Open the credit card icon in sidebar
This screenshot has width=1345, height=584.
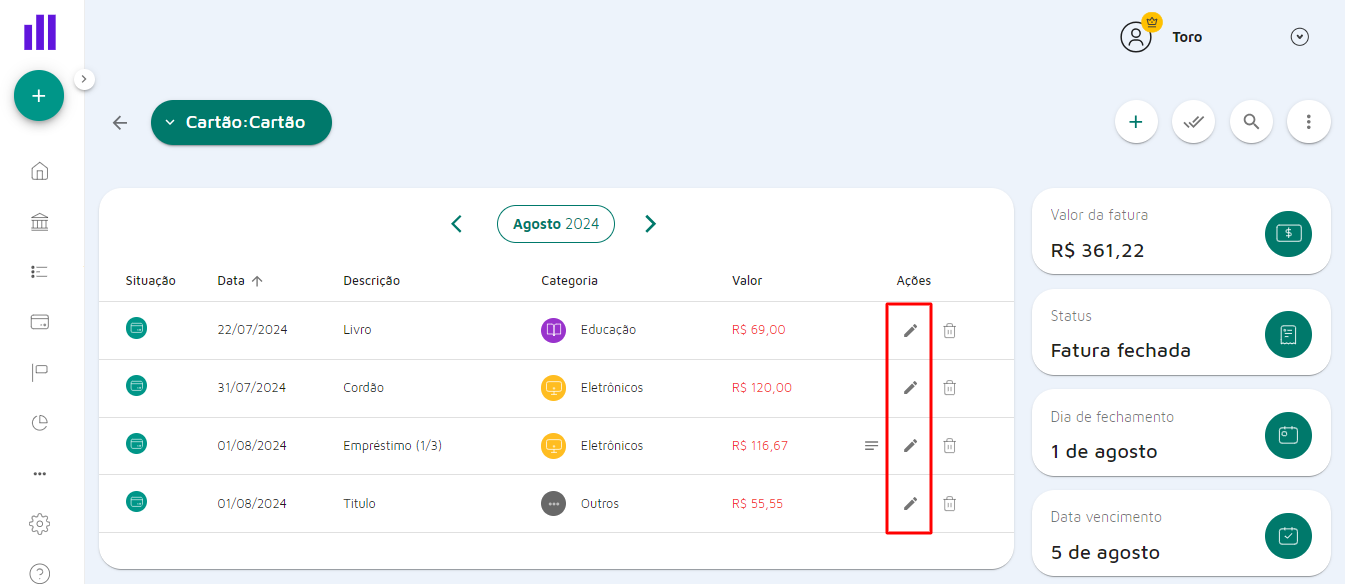pos(40,322)
